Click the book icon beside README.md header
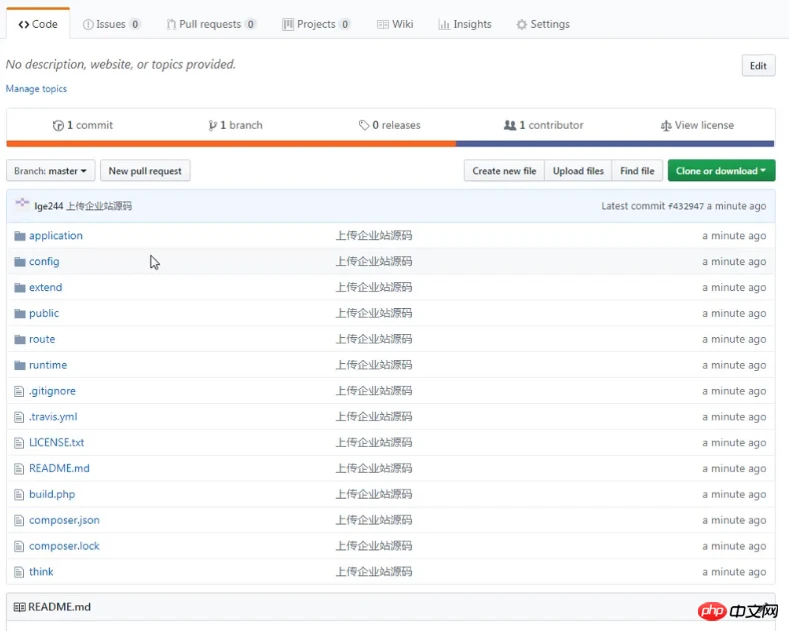789x631 pixels. pos(20,607)
